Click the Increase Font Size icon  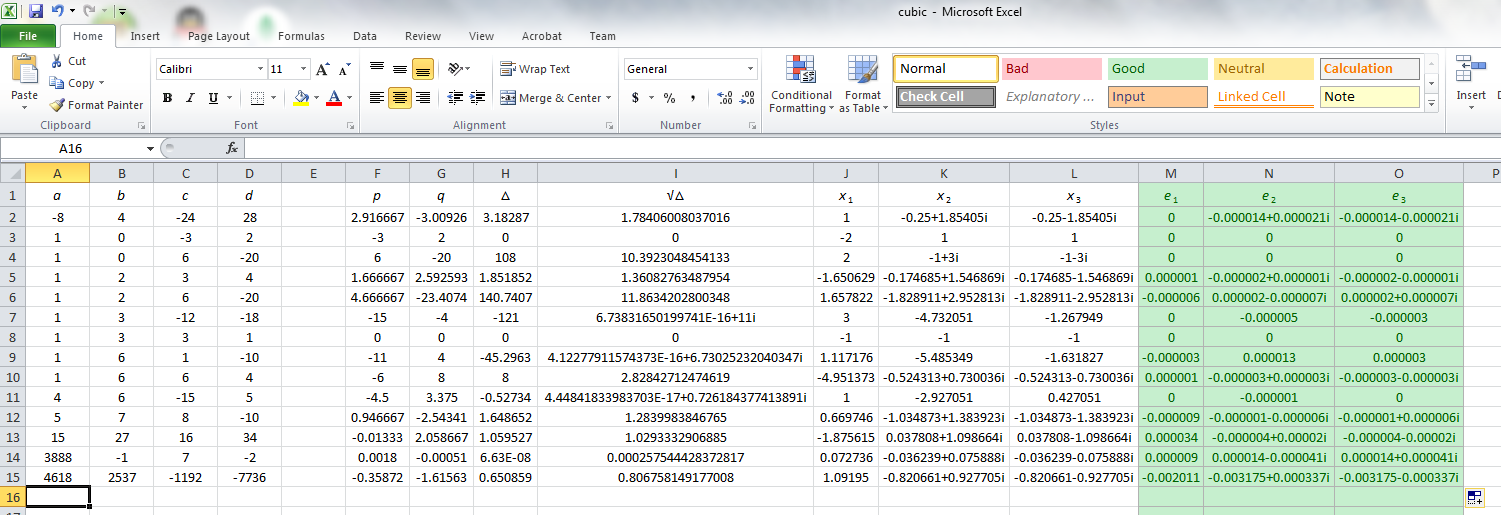(x=322, y=69)
